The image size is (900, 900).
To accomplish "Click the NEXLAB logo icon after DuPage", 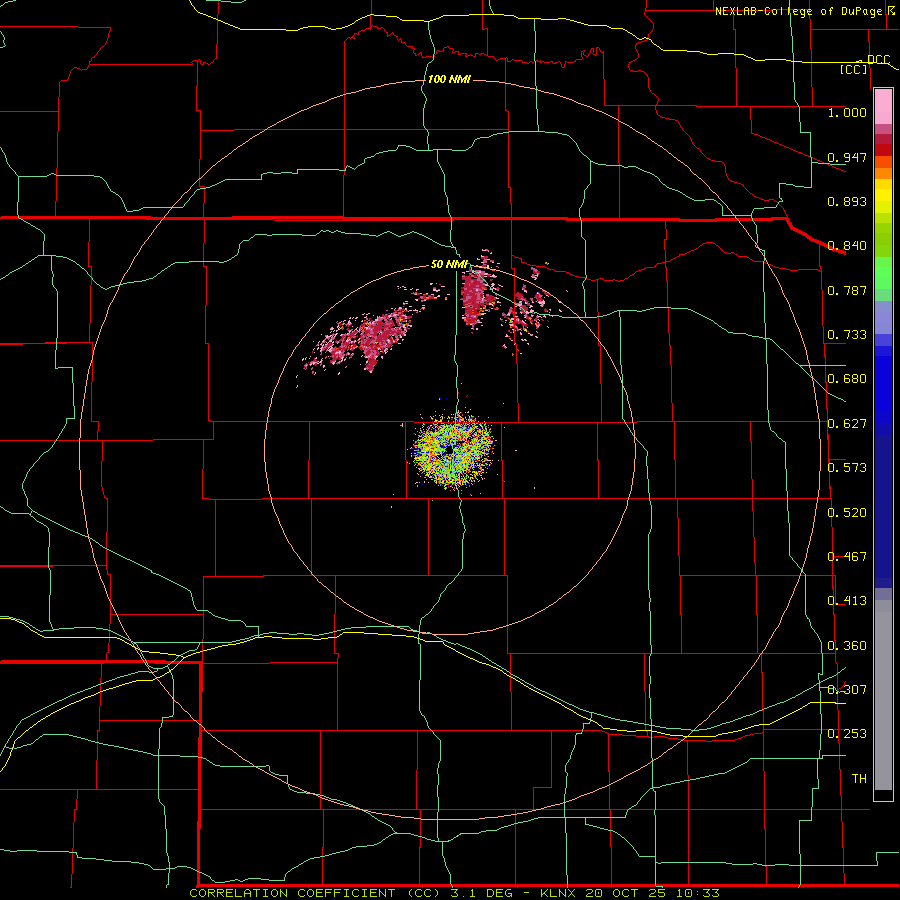I will pos(893,10).
